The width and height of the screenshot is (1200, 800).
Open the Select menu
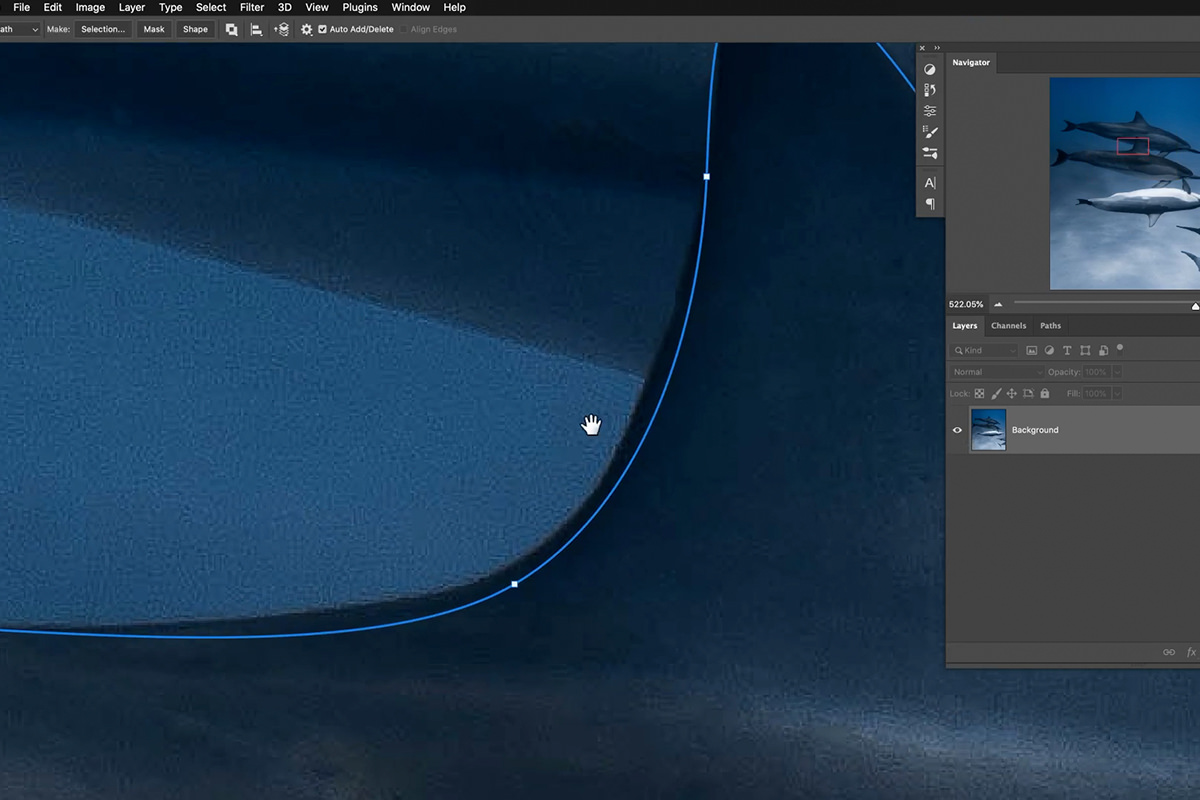(210, 7)
